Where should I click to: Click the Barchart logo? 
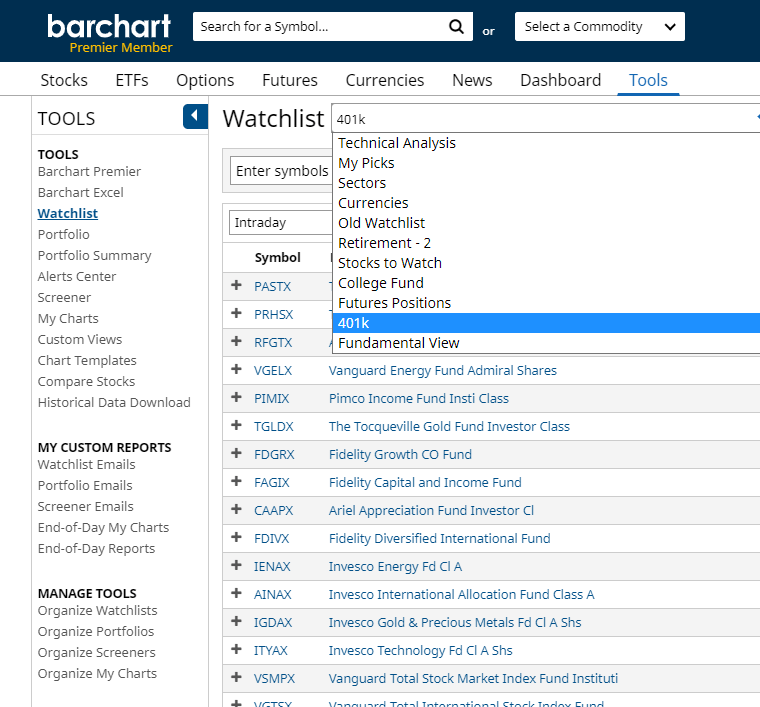click(x=109, y=26)
